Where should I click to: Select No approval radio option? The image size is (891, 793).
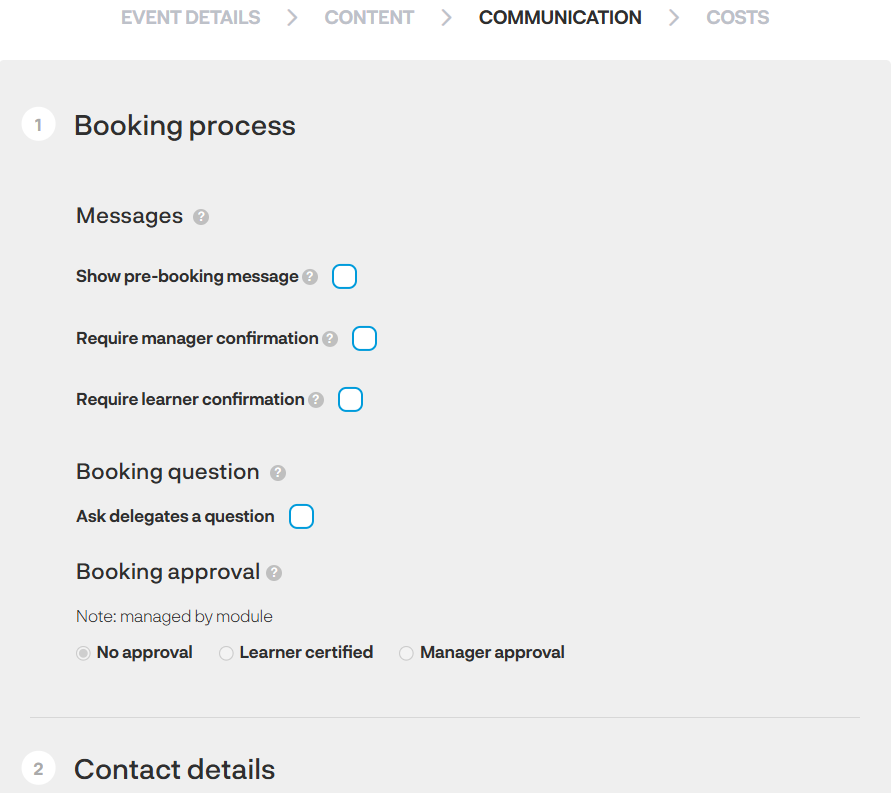click(x=83, y=653)
